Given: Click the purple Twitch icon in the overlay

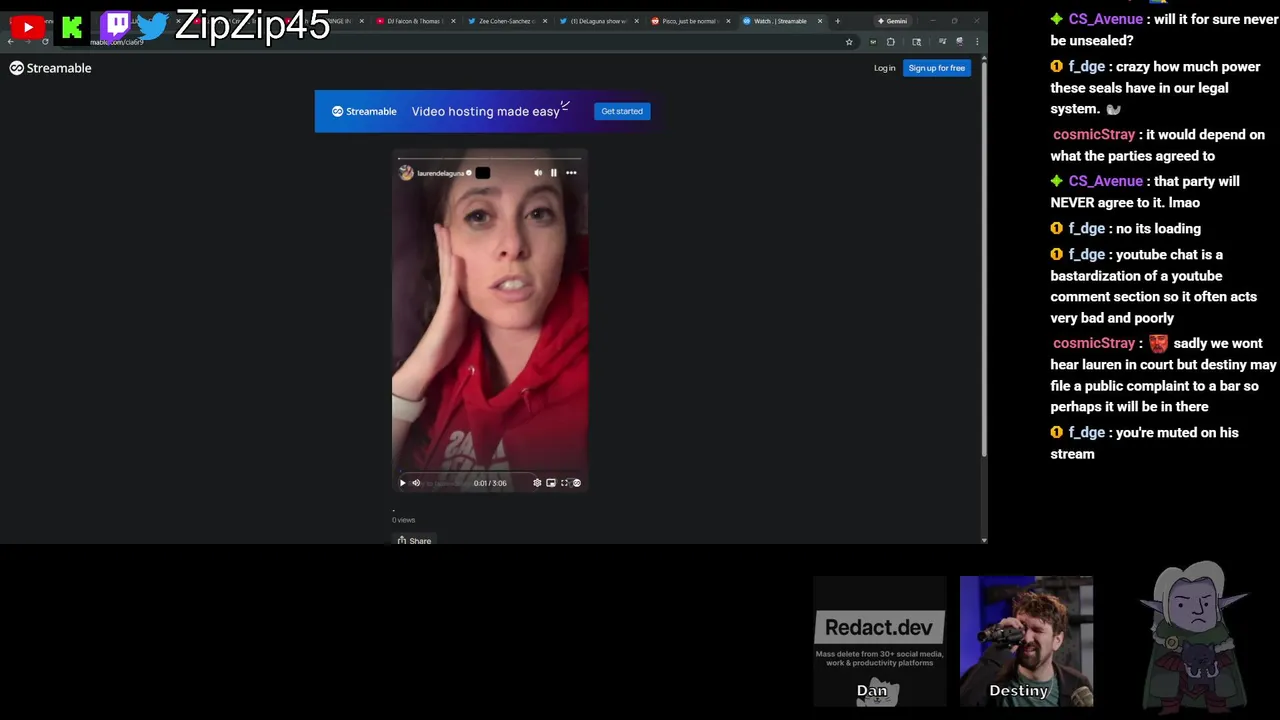Looking at the screenshot, I should [117, 25].
